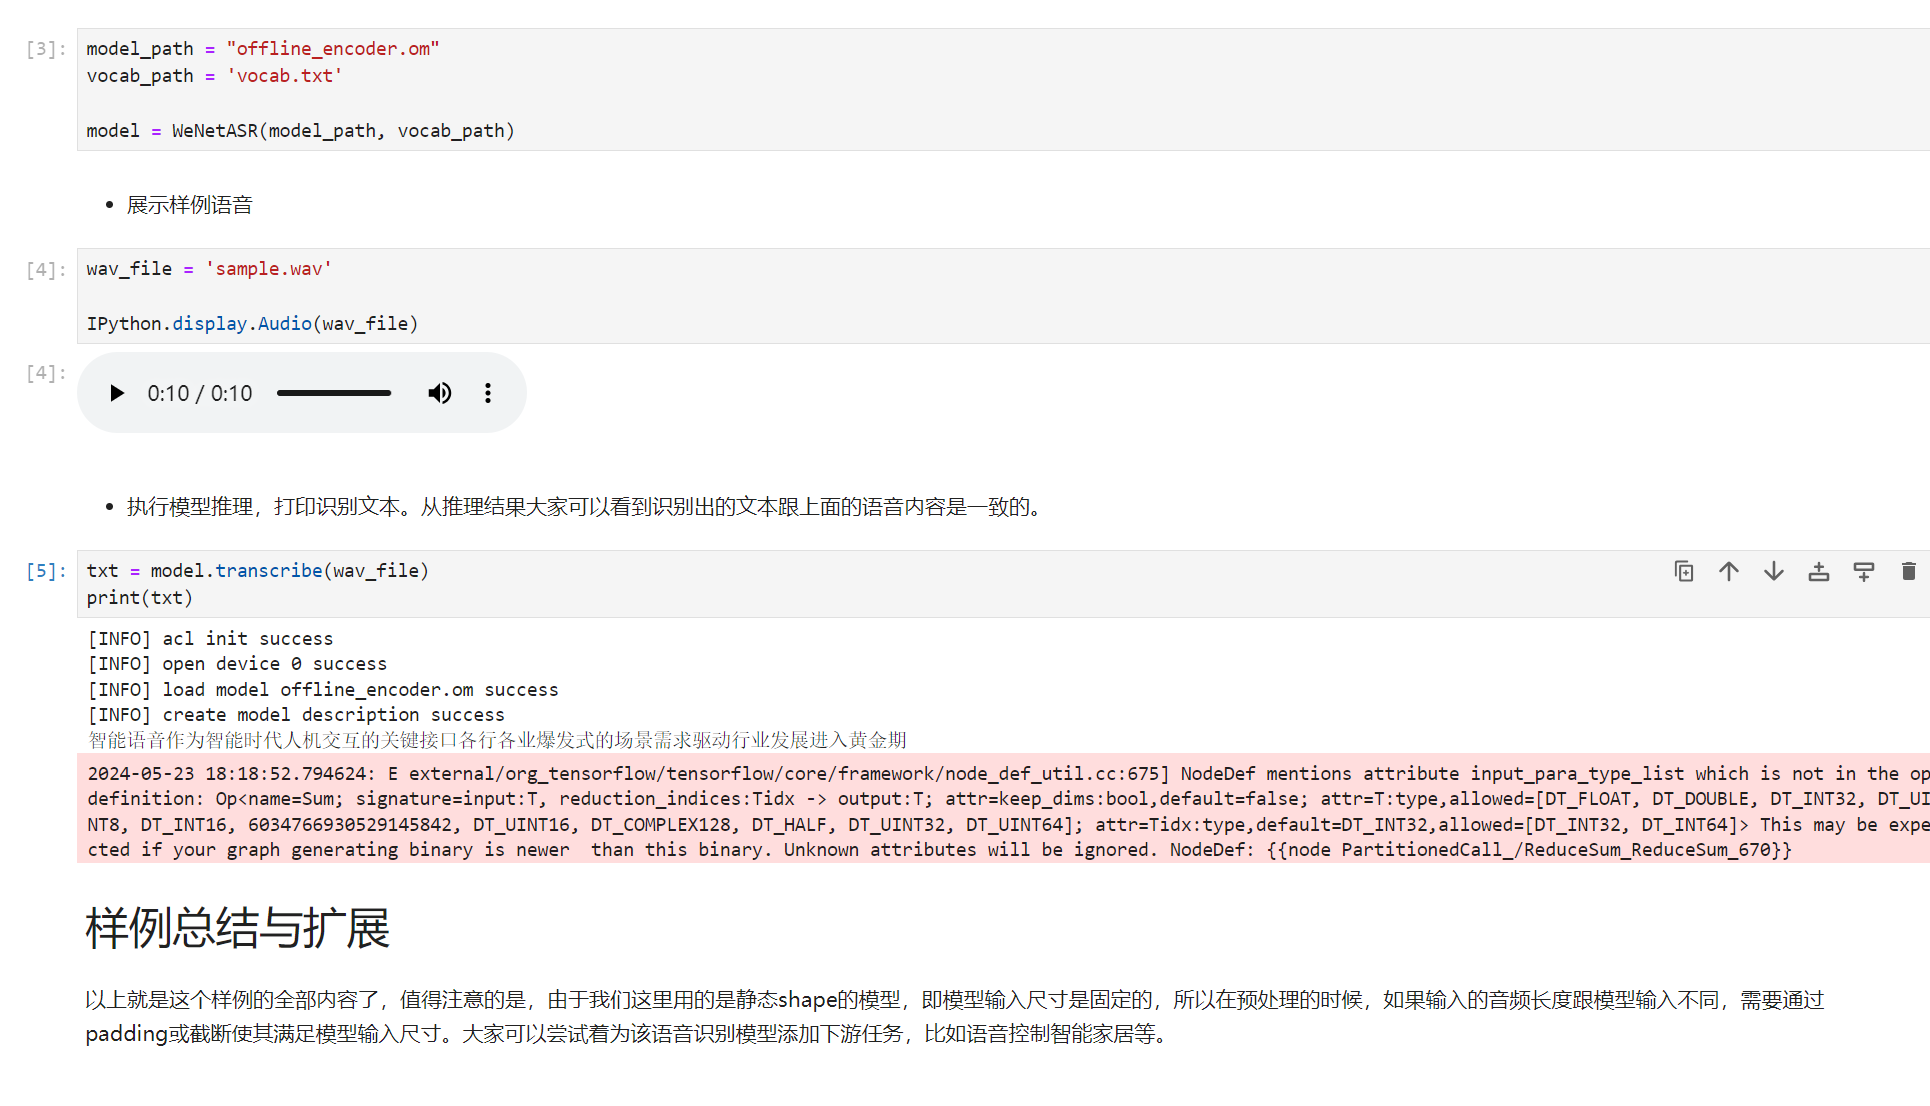1930x1106 pixels.
Task: Click '[INFO] load model offline_encoder.om success'
Action: click(x=323, y=690)
